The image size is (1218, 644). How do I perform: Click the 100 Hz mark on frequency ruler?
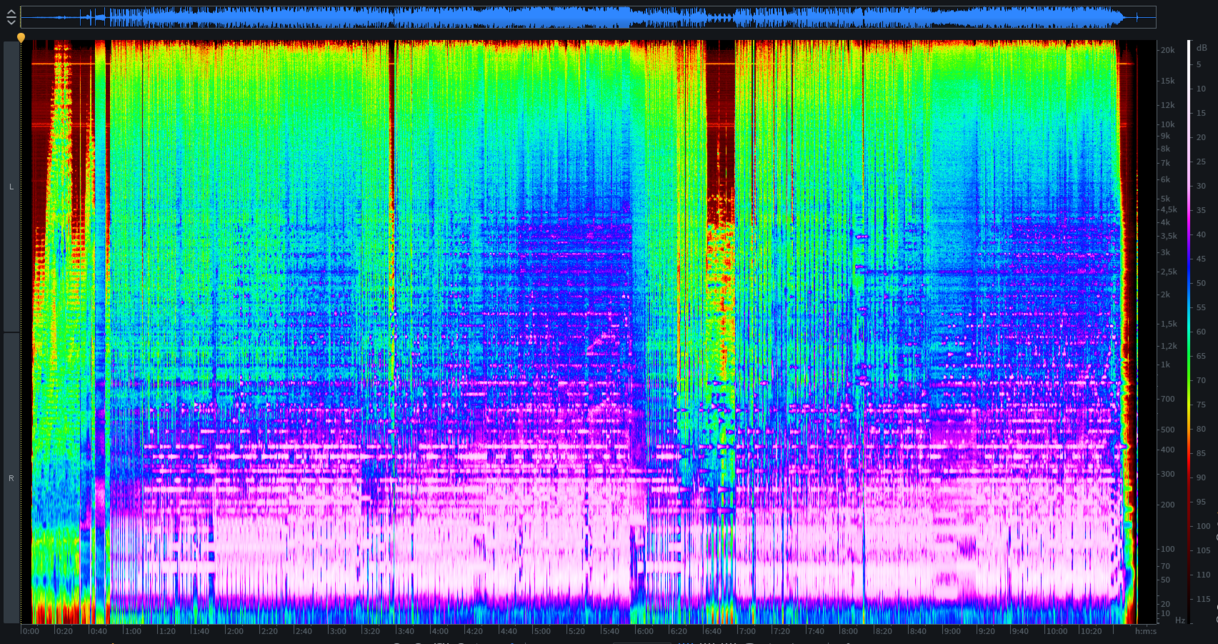[1166, 549]
